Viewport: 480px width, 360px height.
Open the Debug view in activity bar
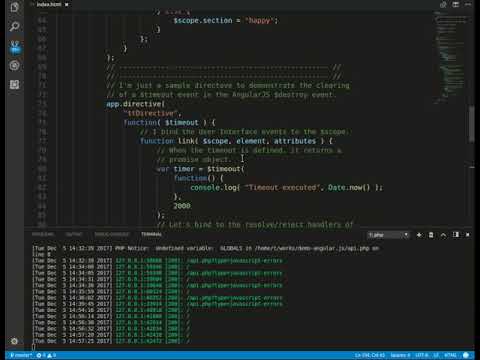(x=14, y=66)
